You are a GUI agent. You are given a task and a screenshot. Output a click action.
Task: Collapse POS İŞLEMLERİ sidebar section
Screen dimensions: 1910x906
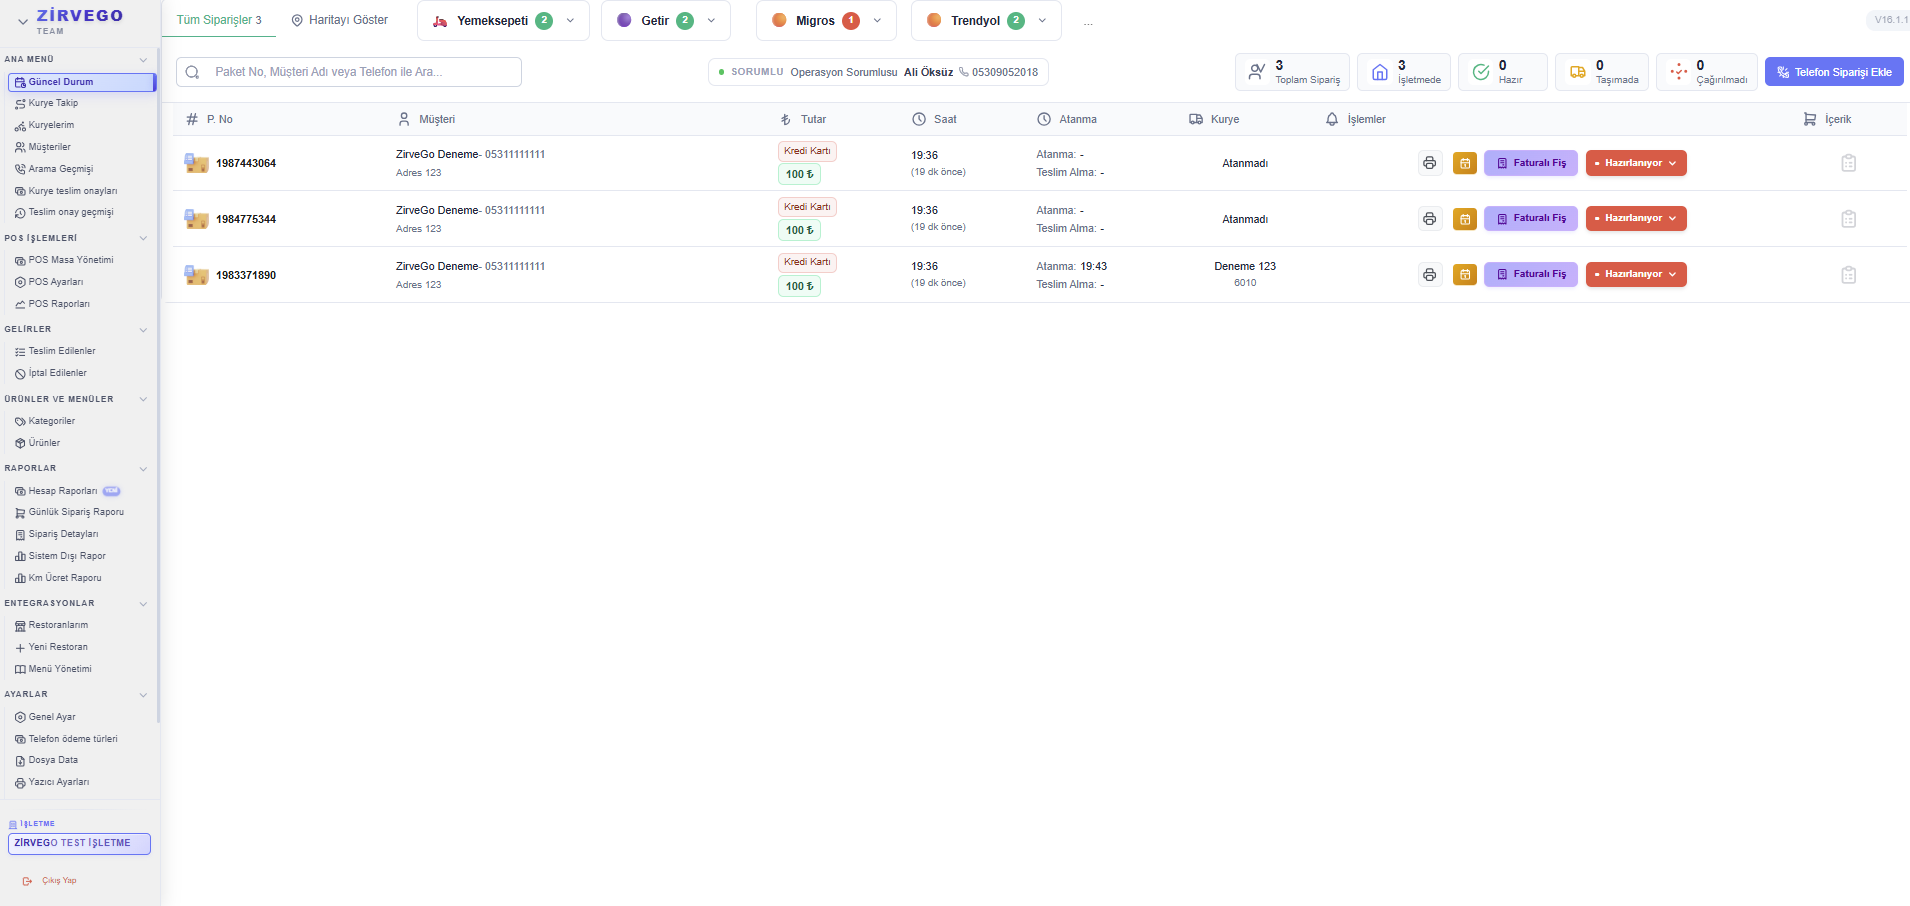[143, 239]
